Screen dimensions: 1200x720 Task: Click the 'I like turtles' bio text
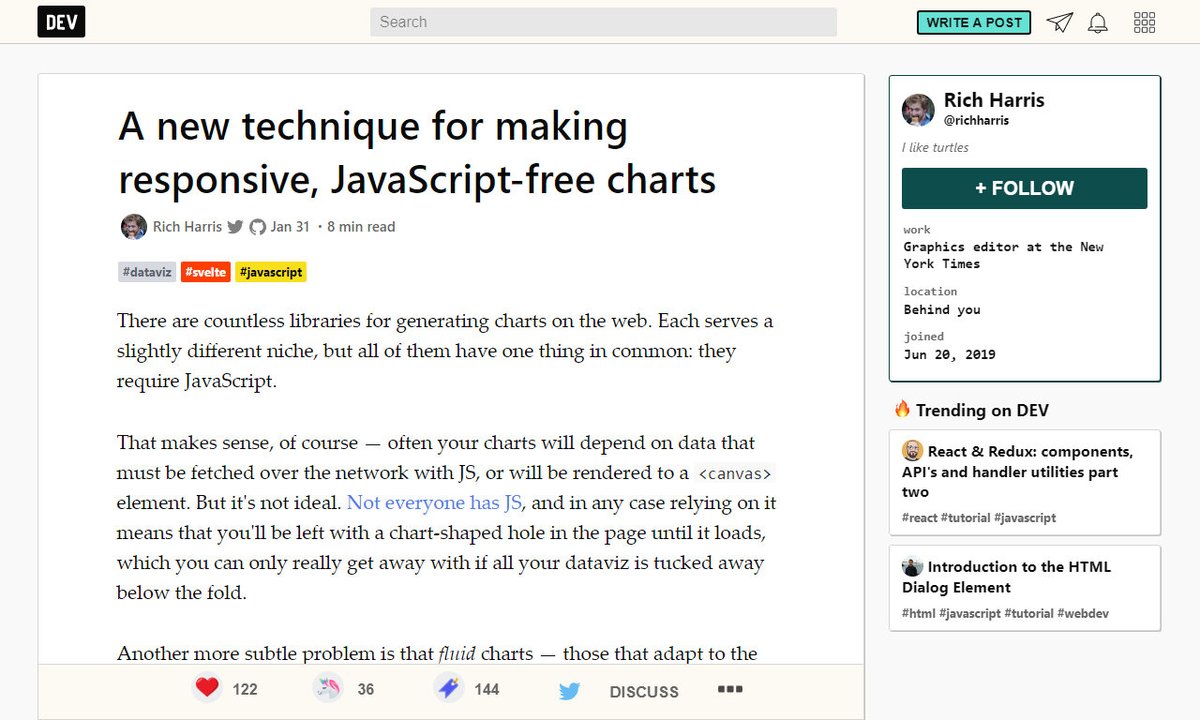935,148
